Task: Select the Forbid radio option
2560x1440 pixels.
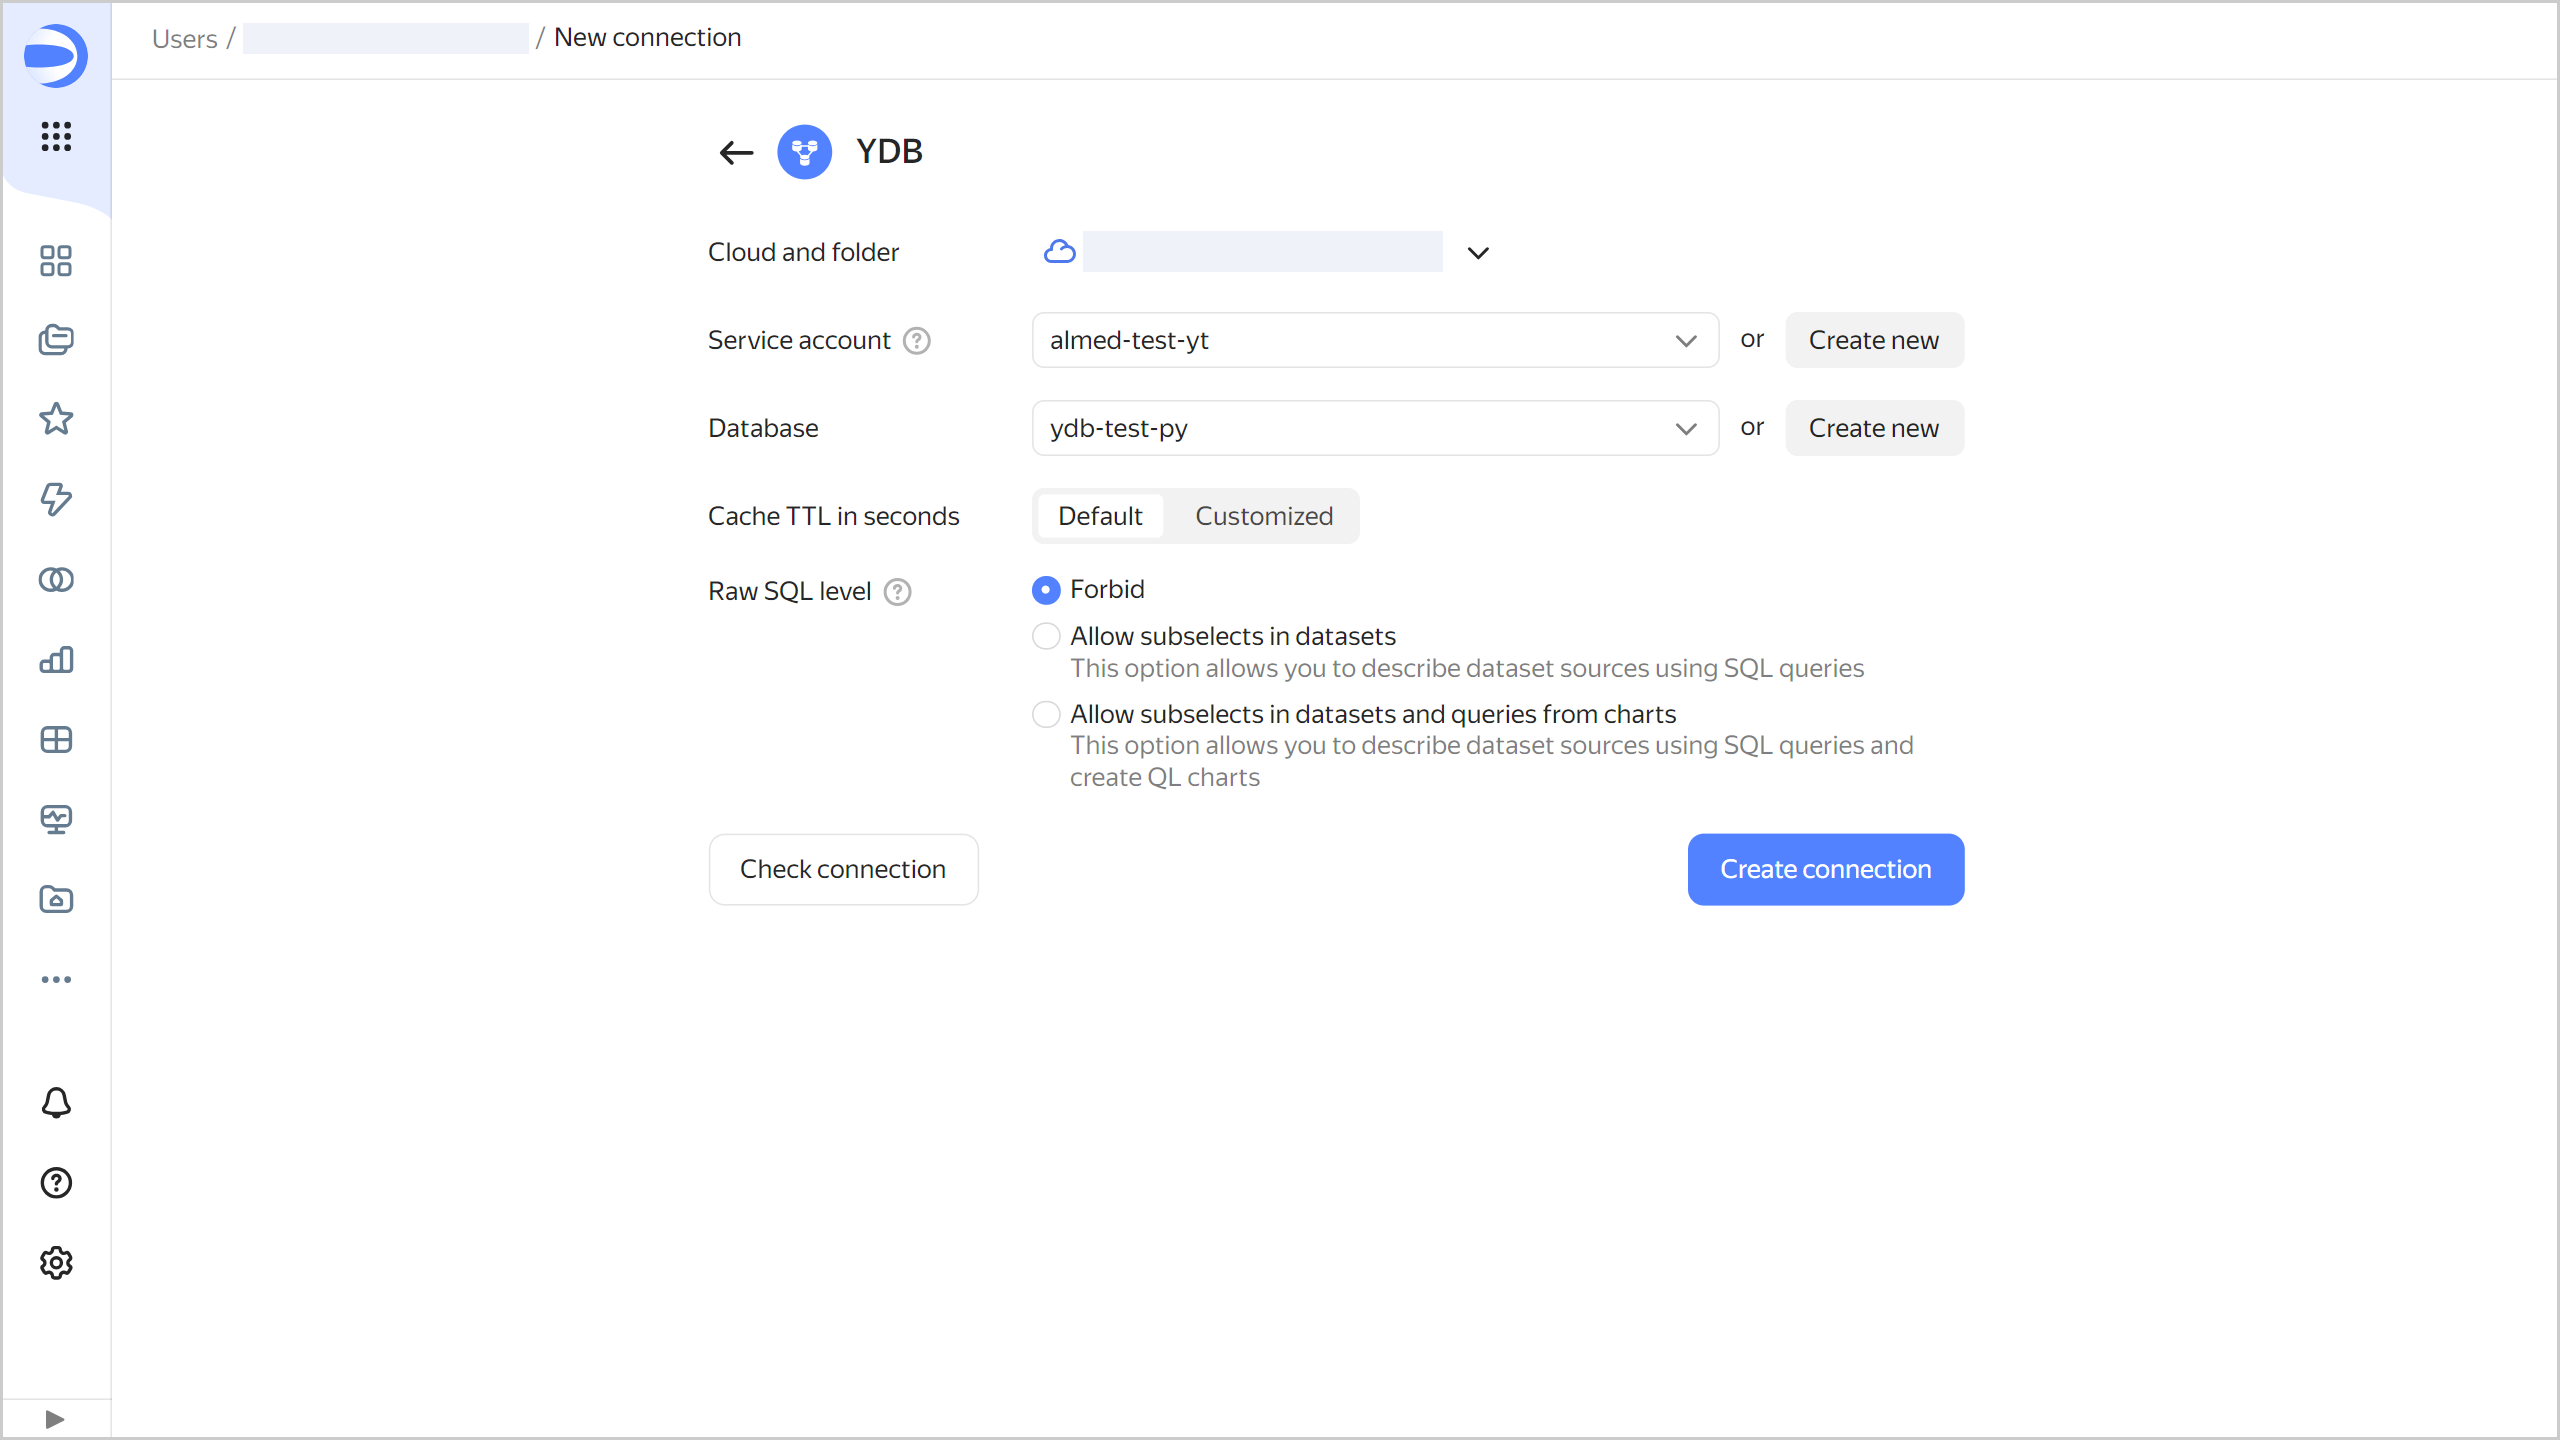Action: click(1046, 590)
